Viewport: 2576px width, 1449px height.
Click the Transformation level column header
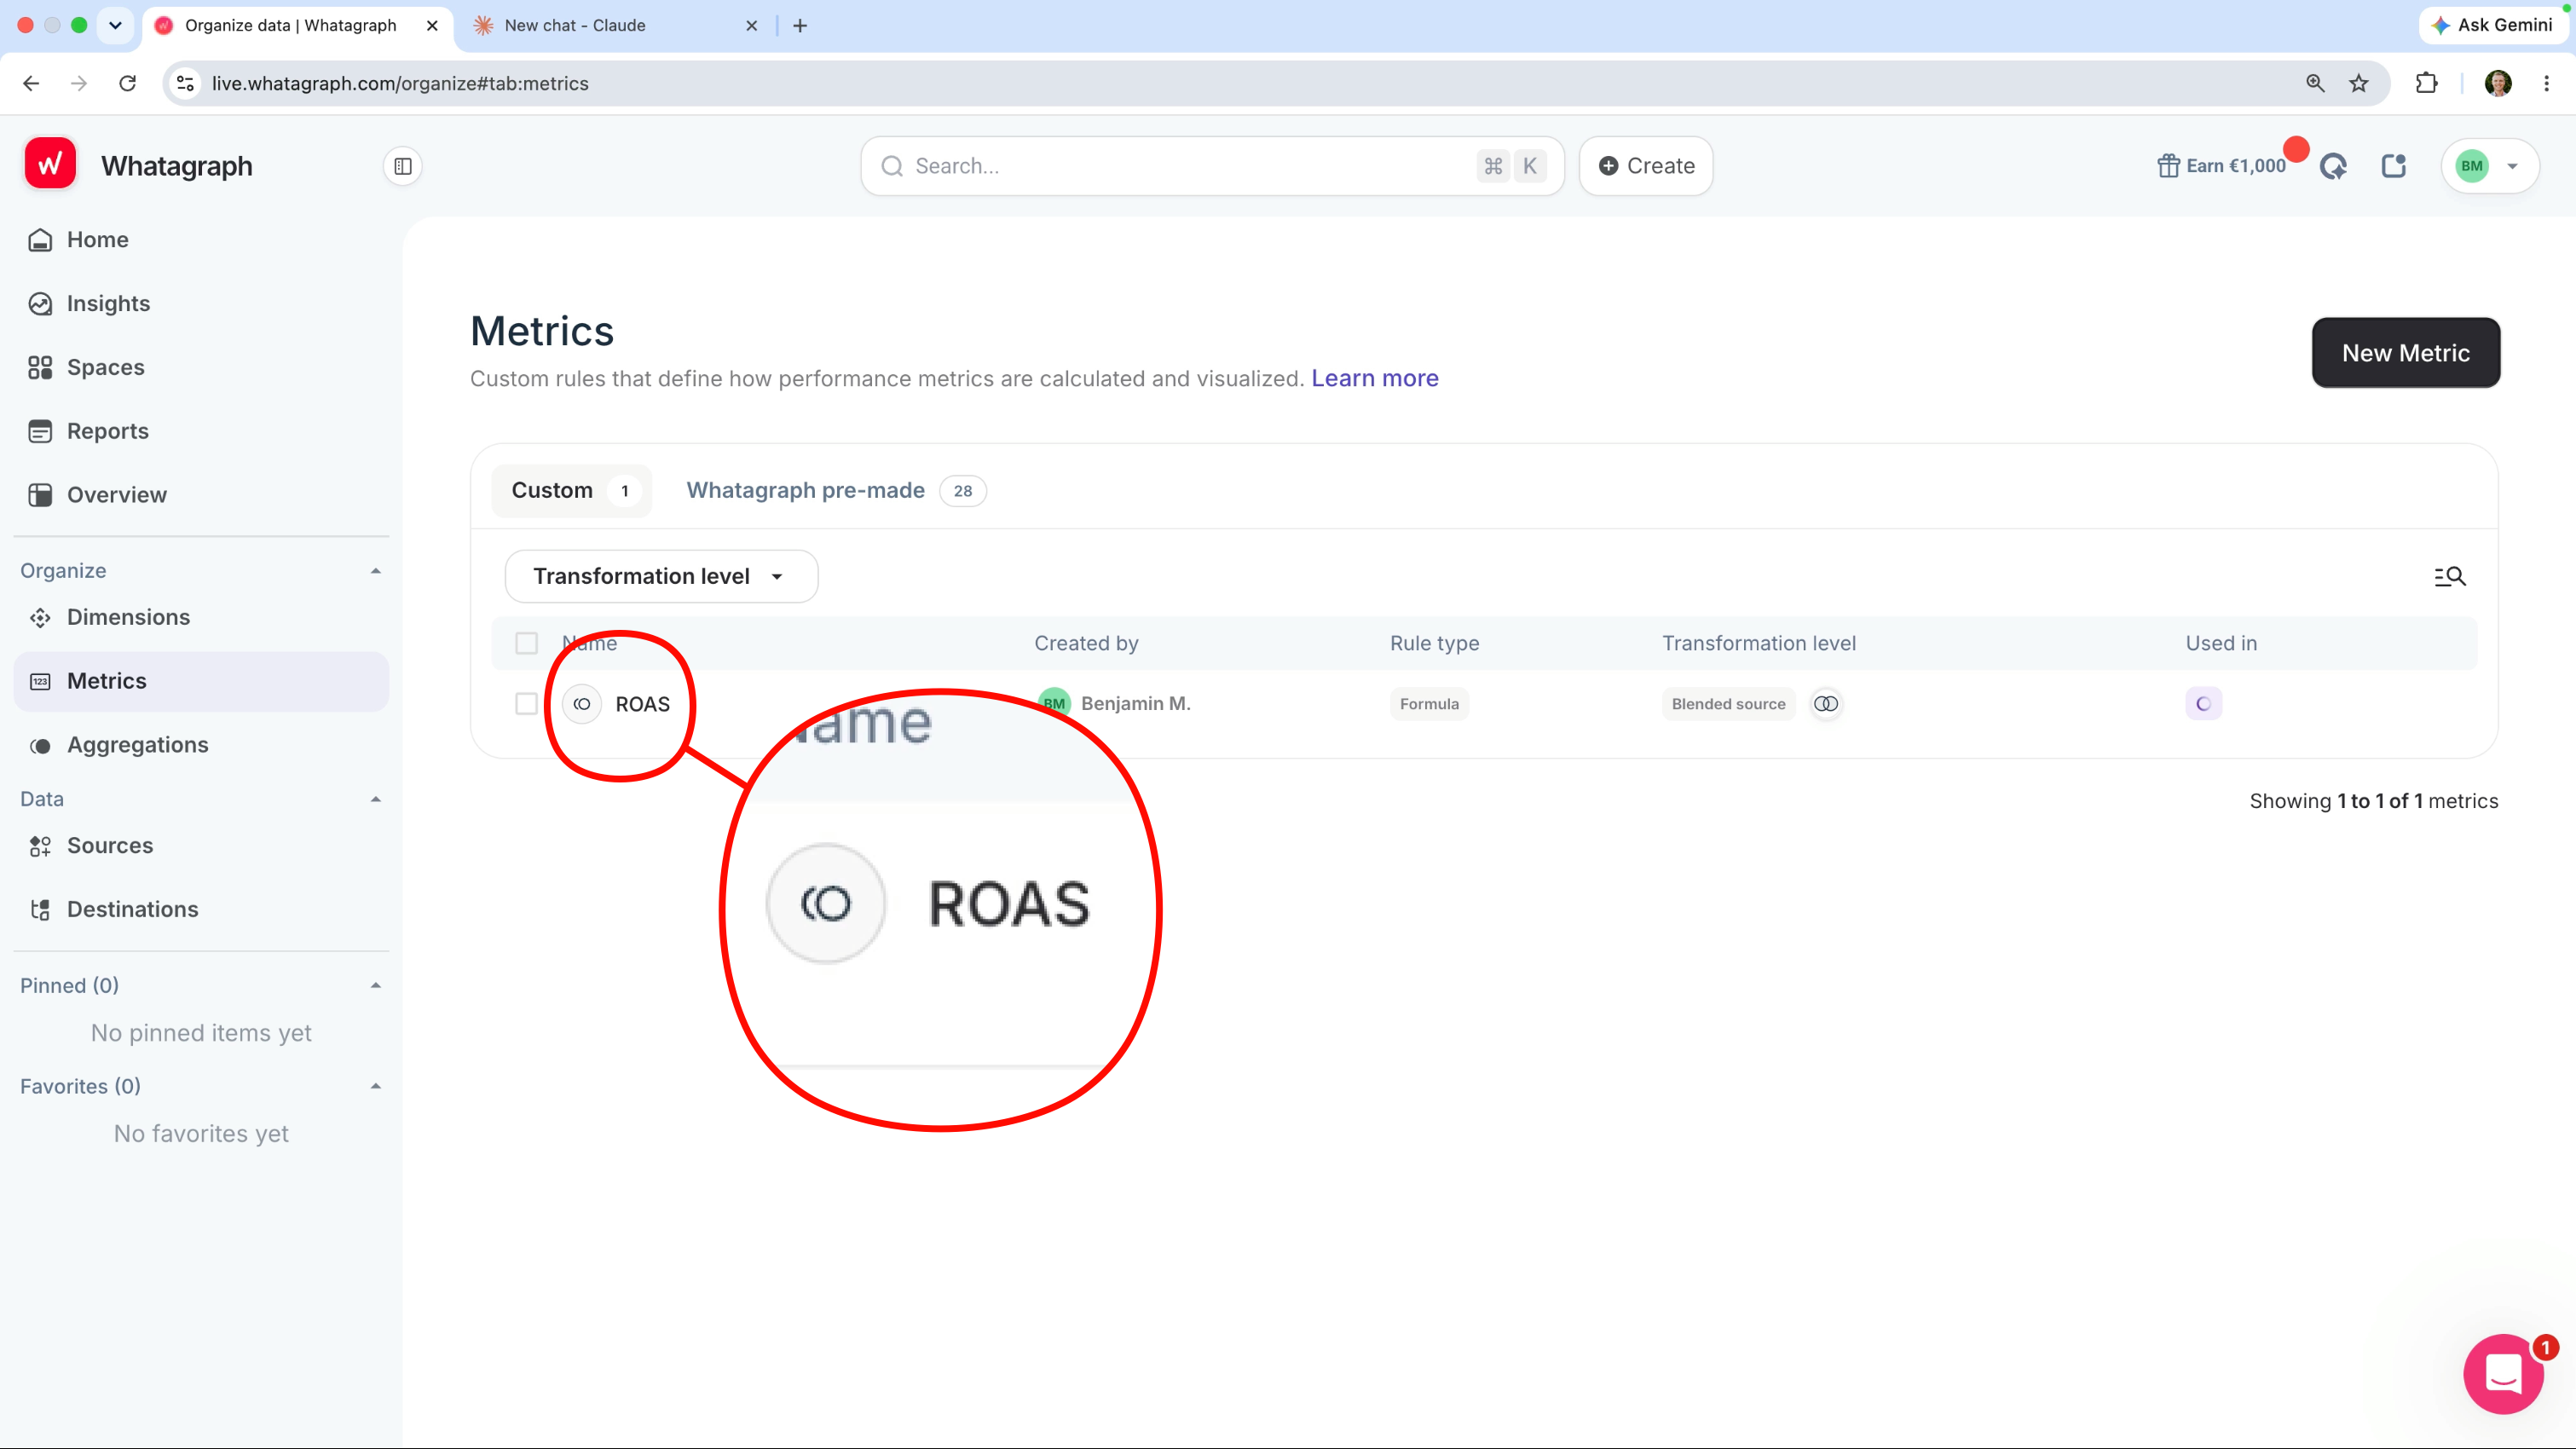click(x=1759, y=643)
